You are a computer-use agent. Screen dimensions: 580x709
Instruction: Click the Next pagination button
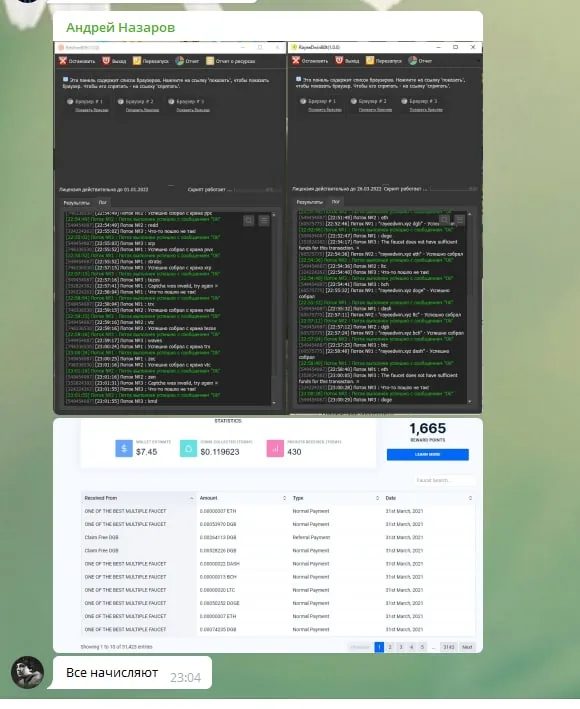(x=467, y=647)
